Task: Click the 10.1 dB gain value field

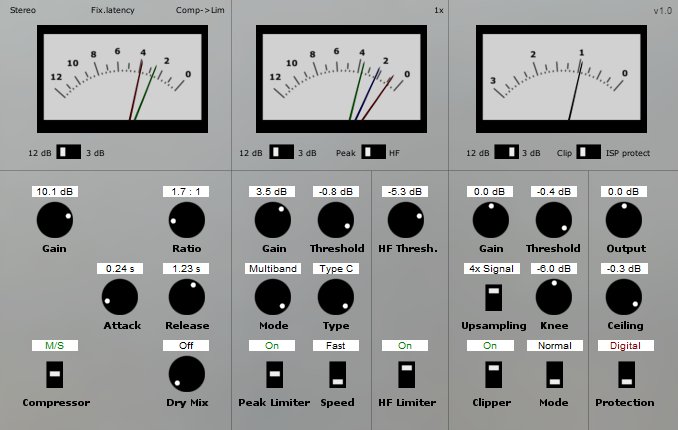Action: pos(54,191)
